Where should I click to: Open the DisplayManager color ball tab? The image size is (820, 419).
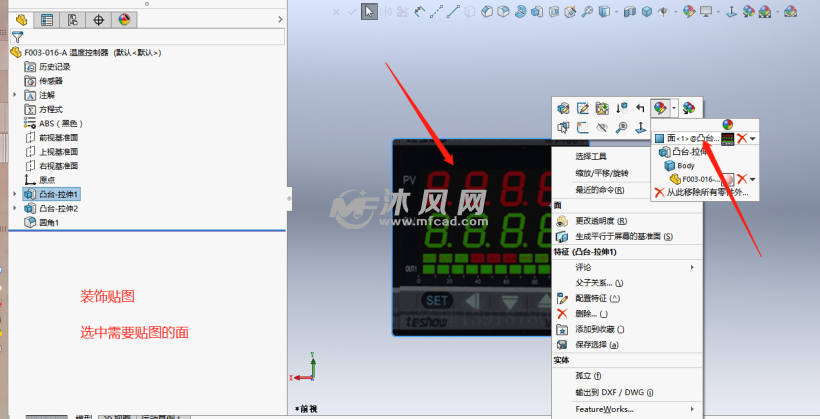click(x=124, y=20)
